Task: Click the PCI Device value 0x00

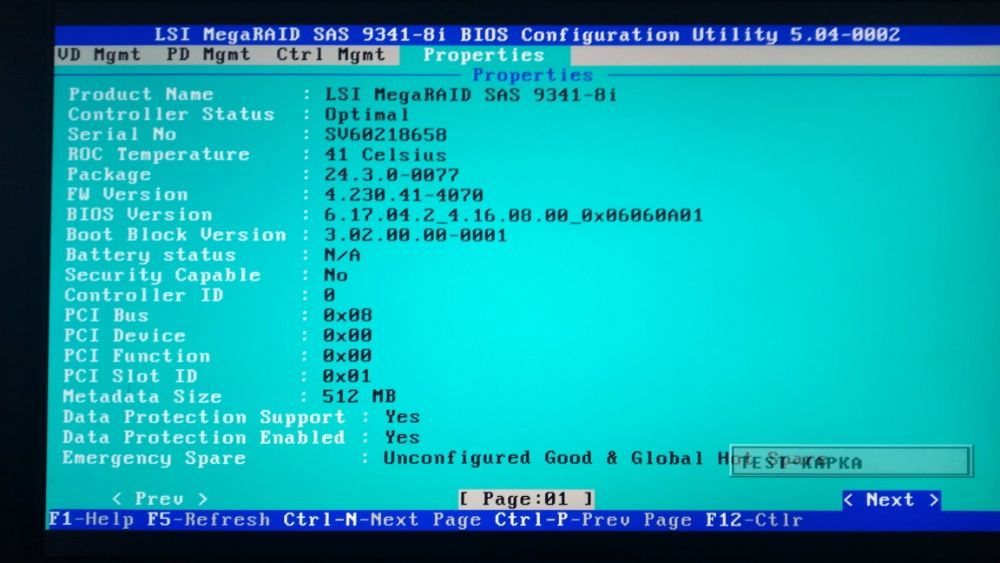Action: 348,336
